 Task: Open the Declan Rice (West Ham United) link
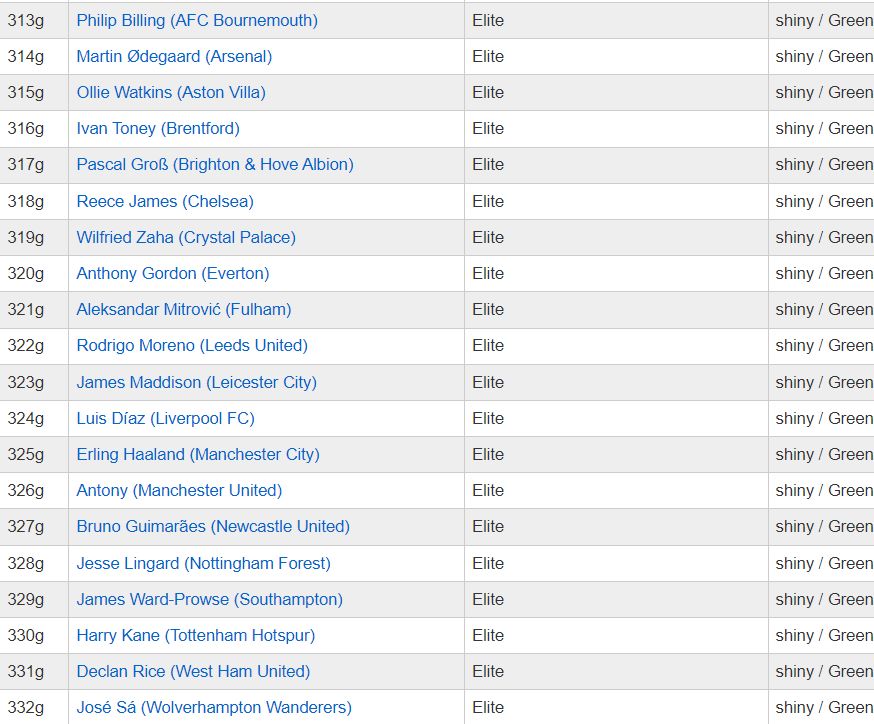tap(193, 672)
